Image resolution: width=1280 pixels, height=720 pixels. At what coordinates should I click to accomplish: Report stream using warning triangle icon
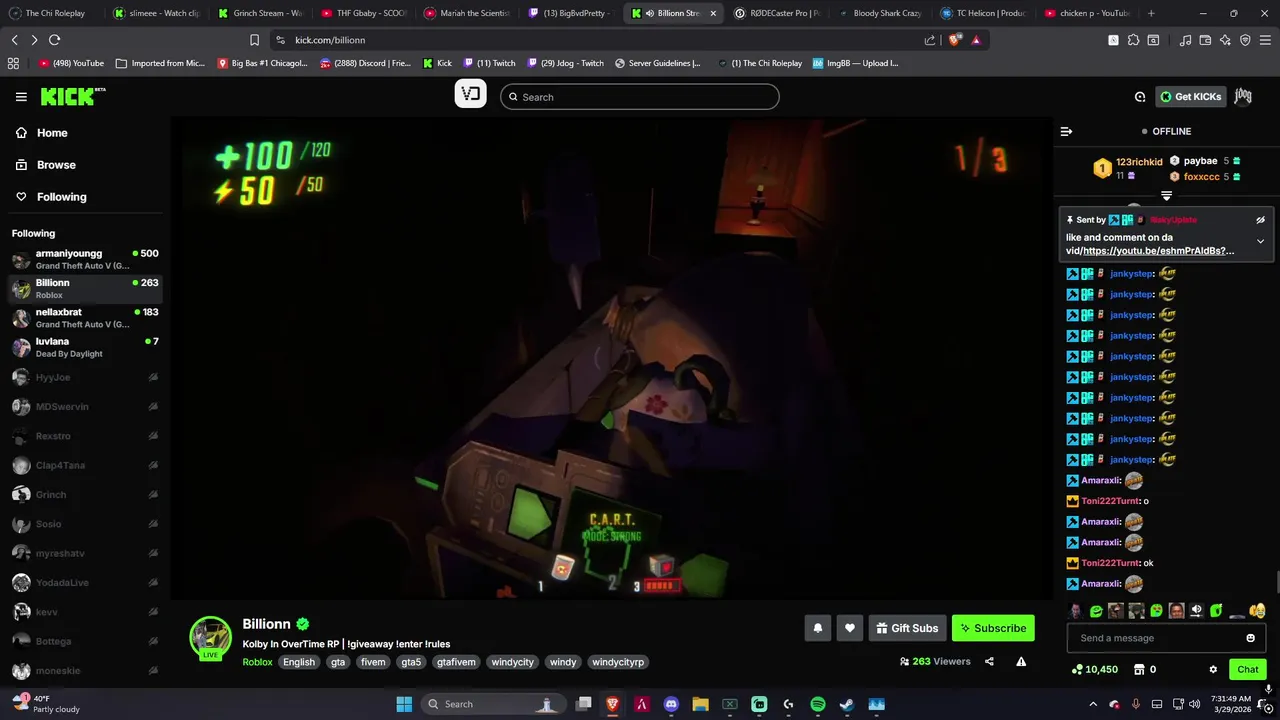coord(1021,661)
